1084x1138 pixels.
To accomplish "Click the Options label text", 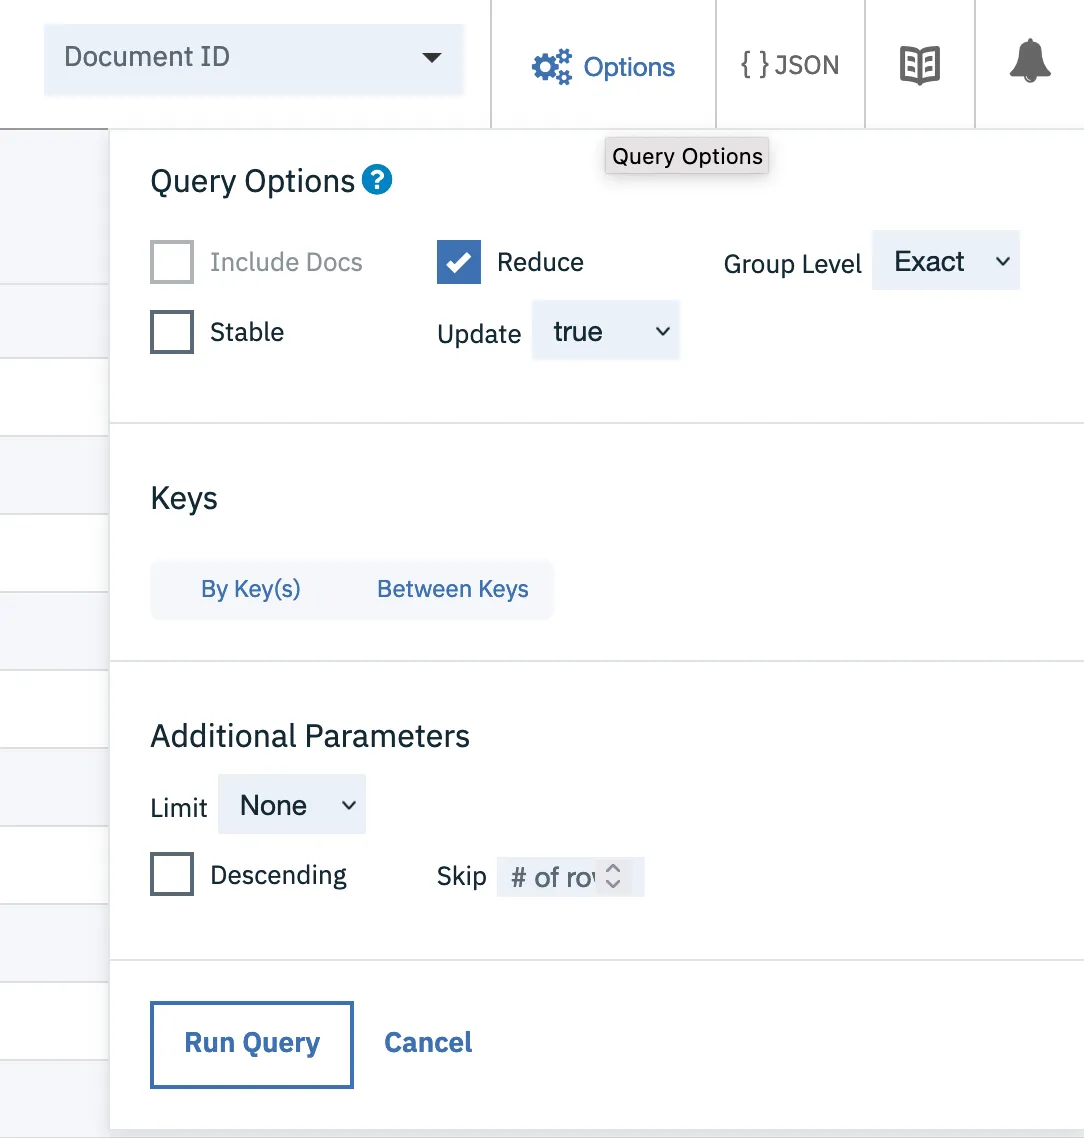I will 629,67.
